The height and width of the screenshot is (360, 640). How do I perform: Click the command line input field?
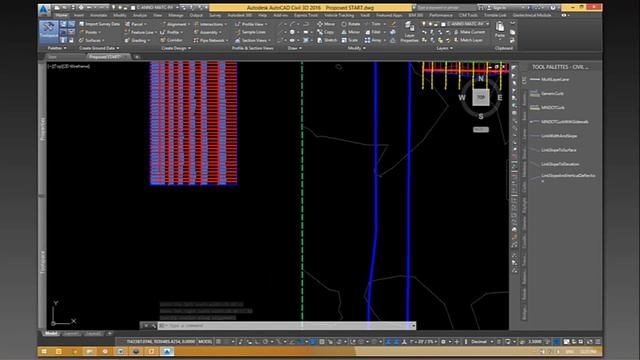click(286, 326)
